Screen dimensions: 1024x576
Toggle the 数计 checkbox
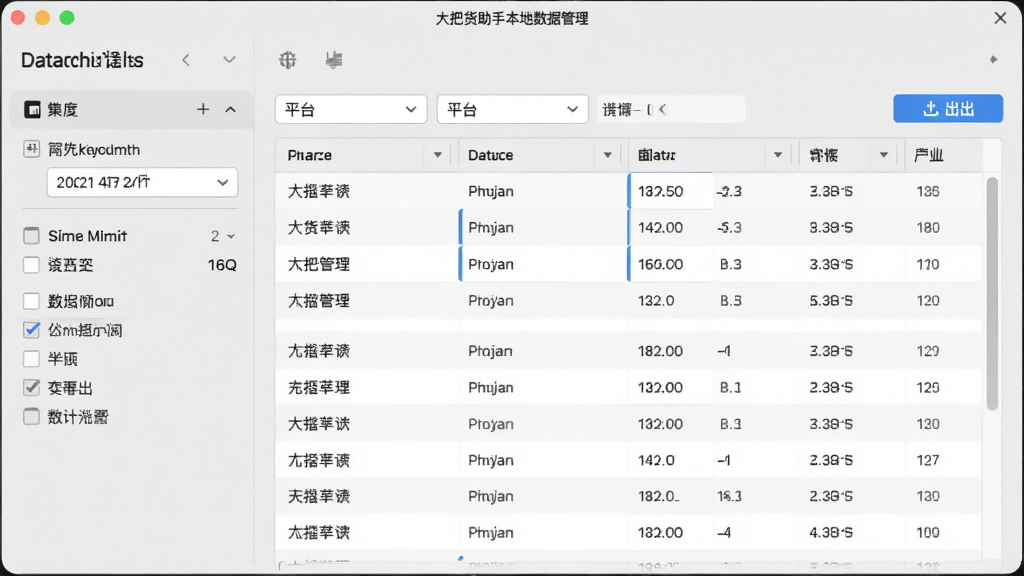[x=31, y=417]
